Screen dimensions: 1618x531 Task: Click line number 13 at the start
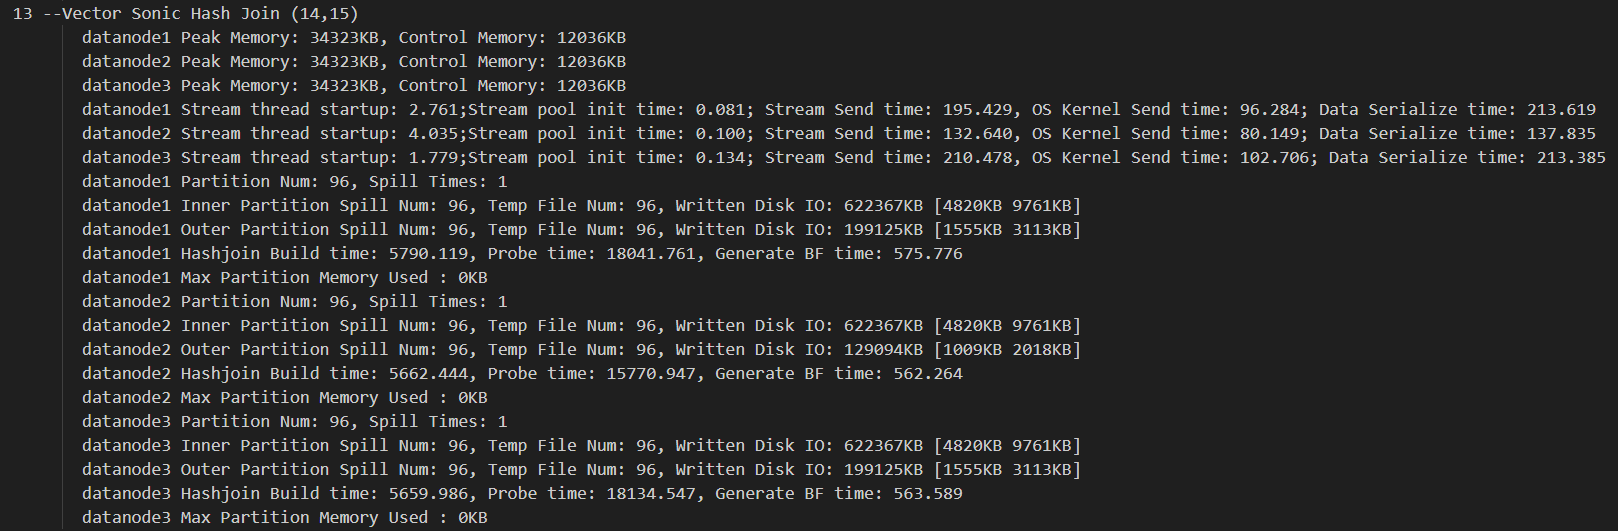pyautogui.click(x=22, y=14)
